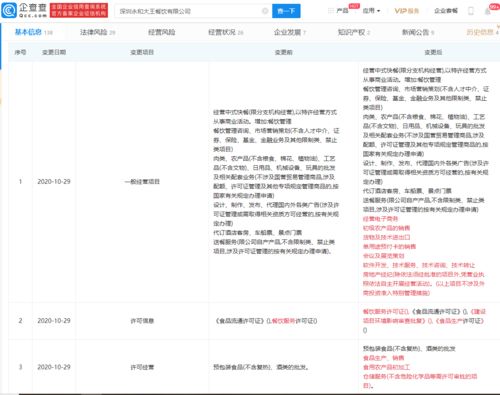Viewport: 500px width, 395px height.
Task: Open the 产品 menu in the header
Action: [x=342, y=11]
